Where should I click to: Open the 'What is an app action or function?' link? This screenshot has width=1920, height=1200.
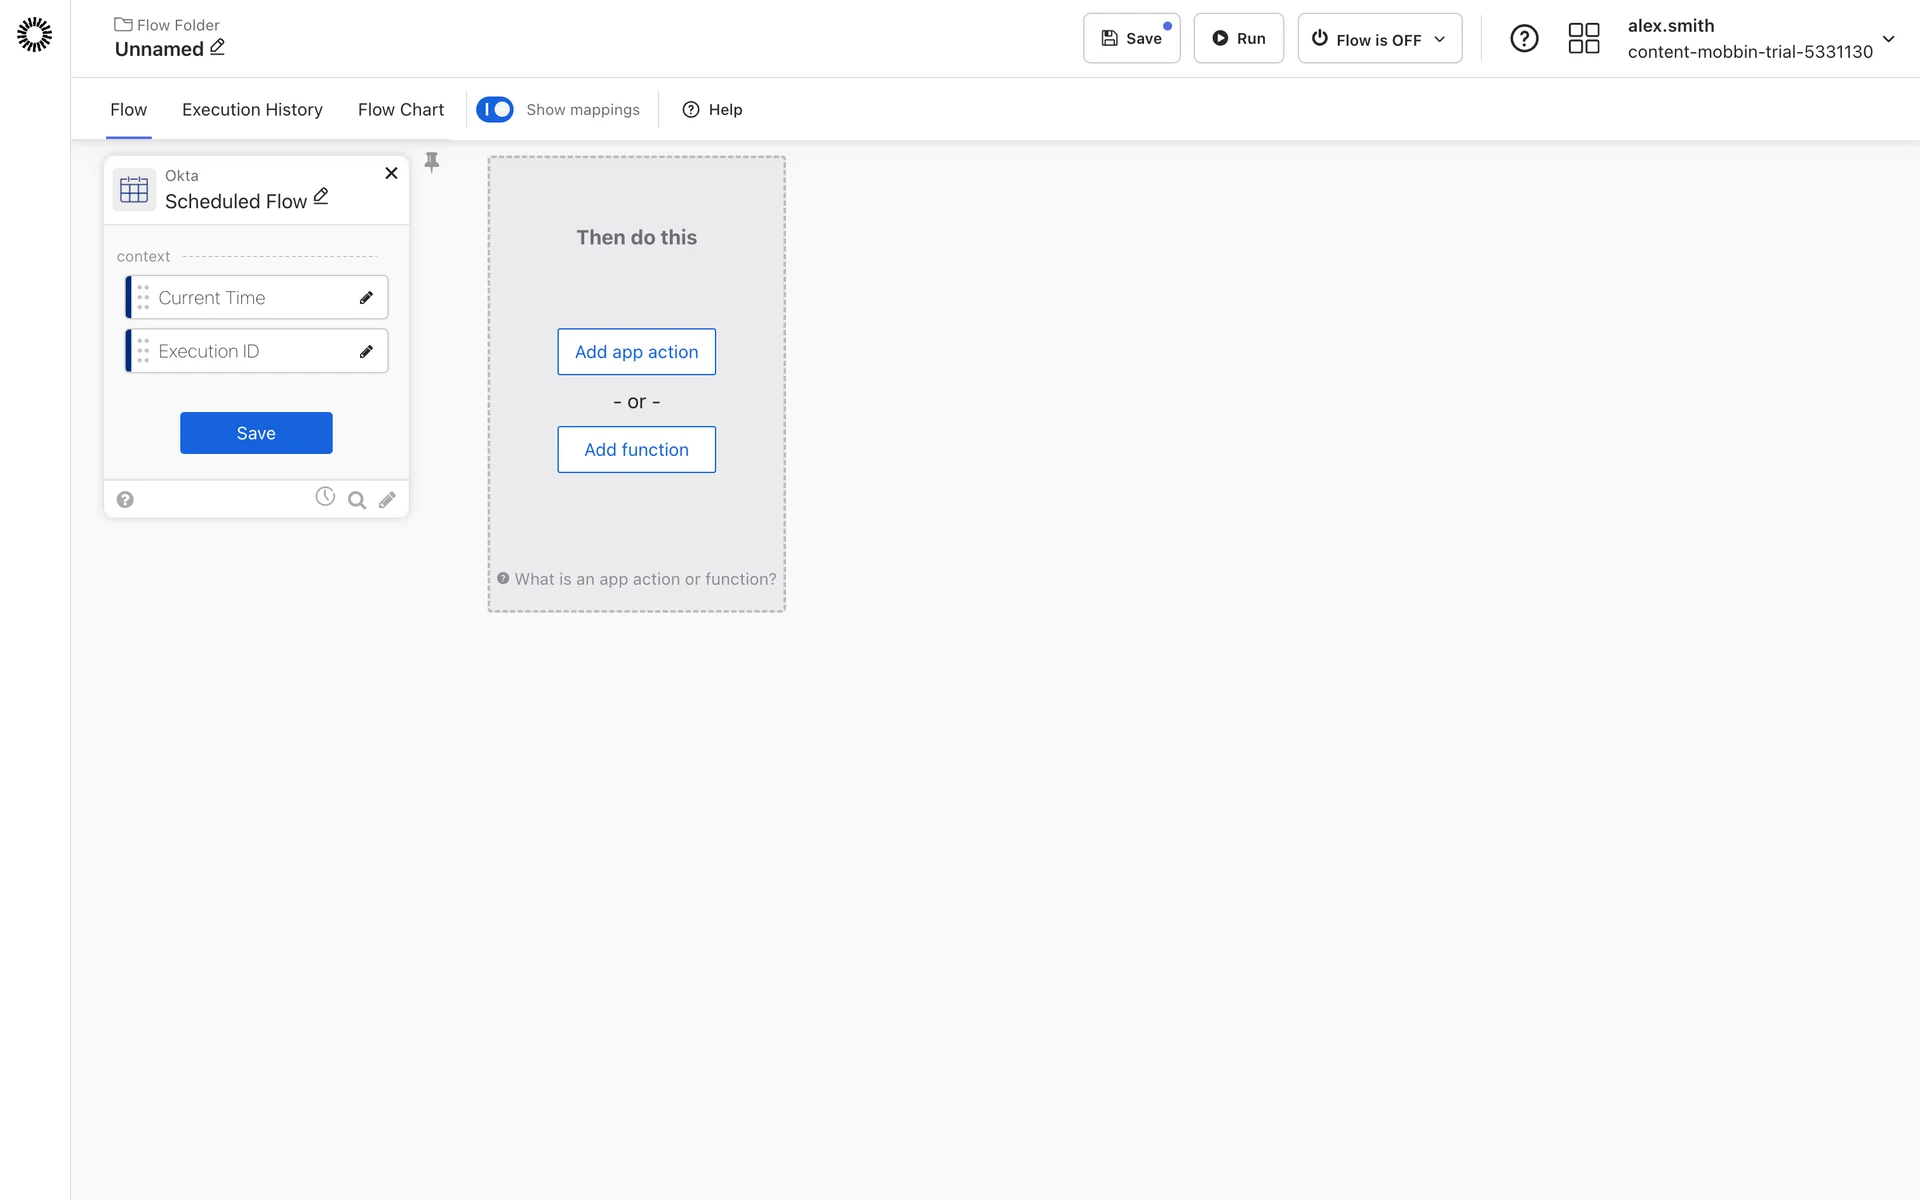coord(644,579)
